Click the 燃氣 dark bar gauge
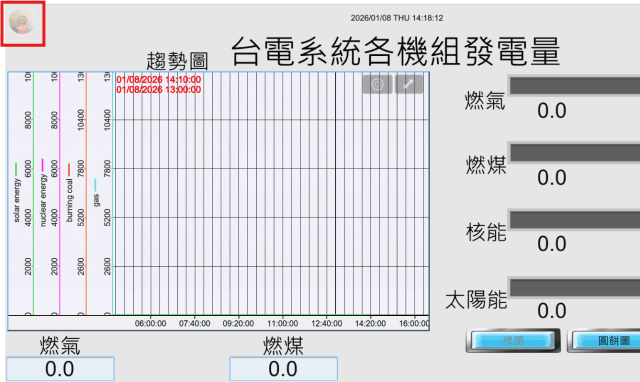Image resolution: width=640 pixels, height=382 pixels. (x=575, y=86)
